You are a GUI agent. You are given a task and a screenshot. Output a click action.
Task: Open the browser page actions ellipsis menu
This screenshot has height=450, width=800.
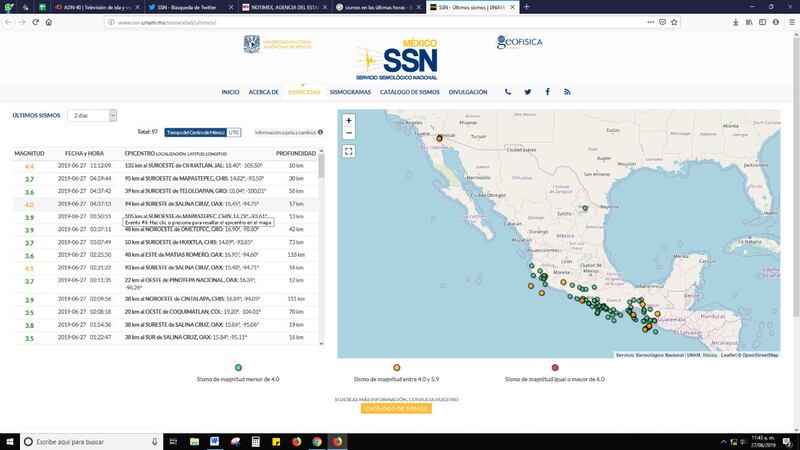click(x=651, y=22)
